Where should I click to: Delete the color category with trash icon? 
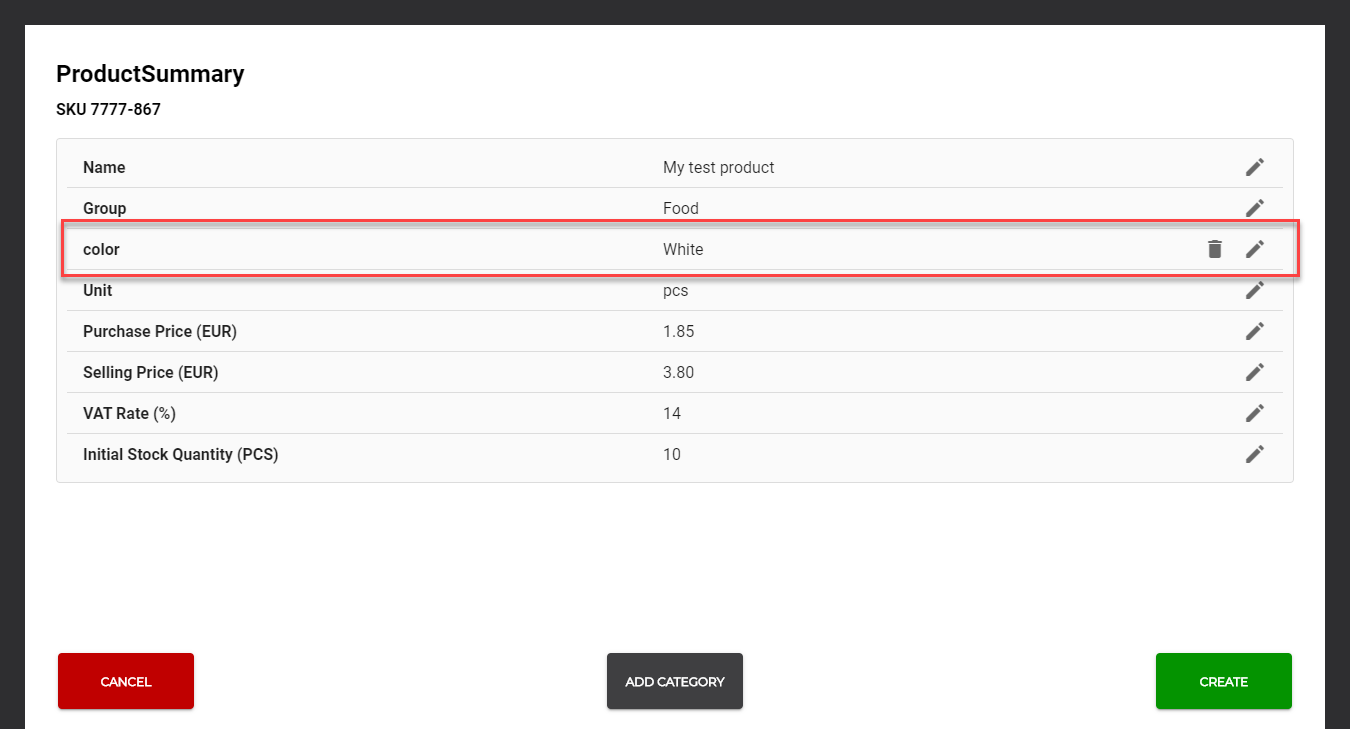pos(1214,249)
